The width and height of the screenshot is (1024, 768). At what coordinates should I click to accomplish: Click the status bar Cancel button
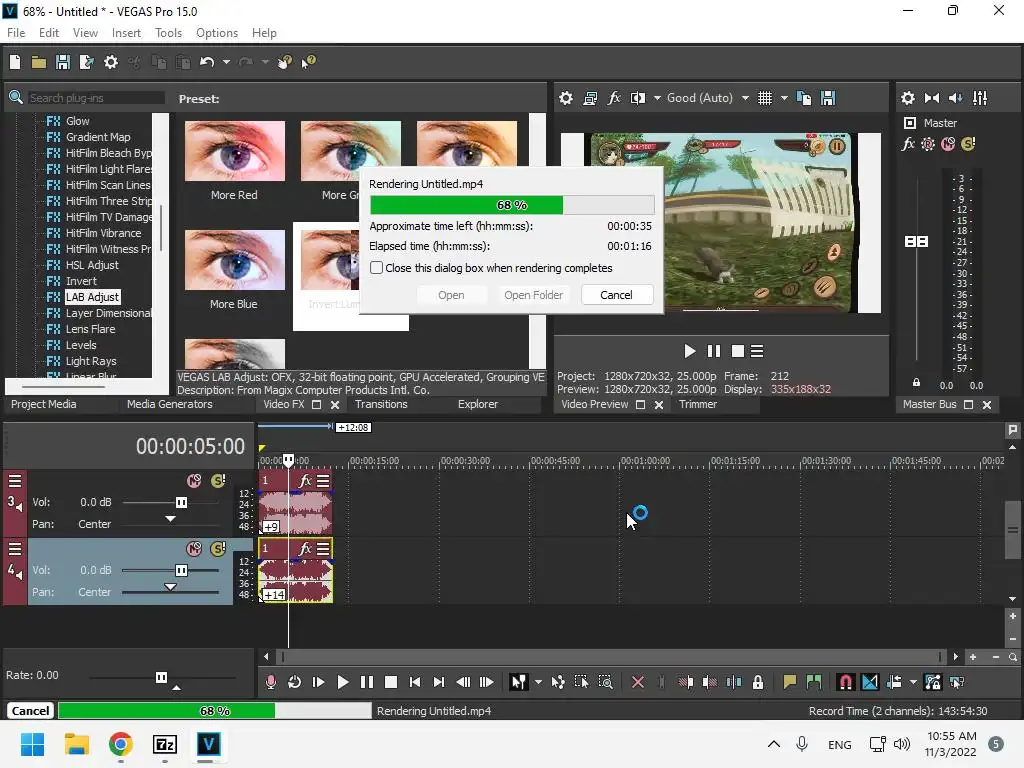tap(30, 711)
